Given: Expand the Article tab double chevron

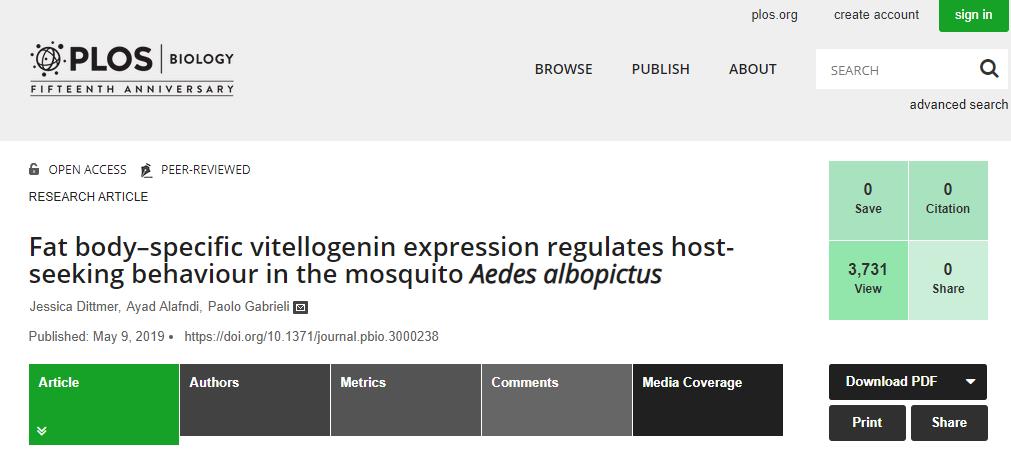Looking at the screenshot, I should click(x=42, y=431).
